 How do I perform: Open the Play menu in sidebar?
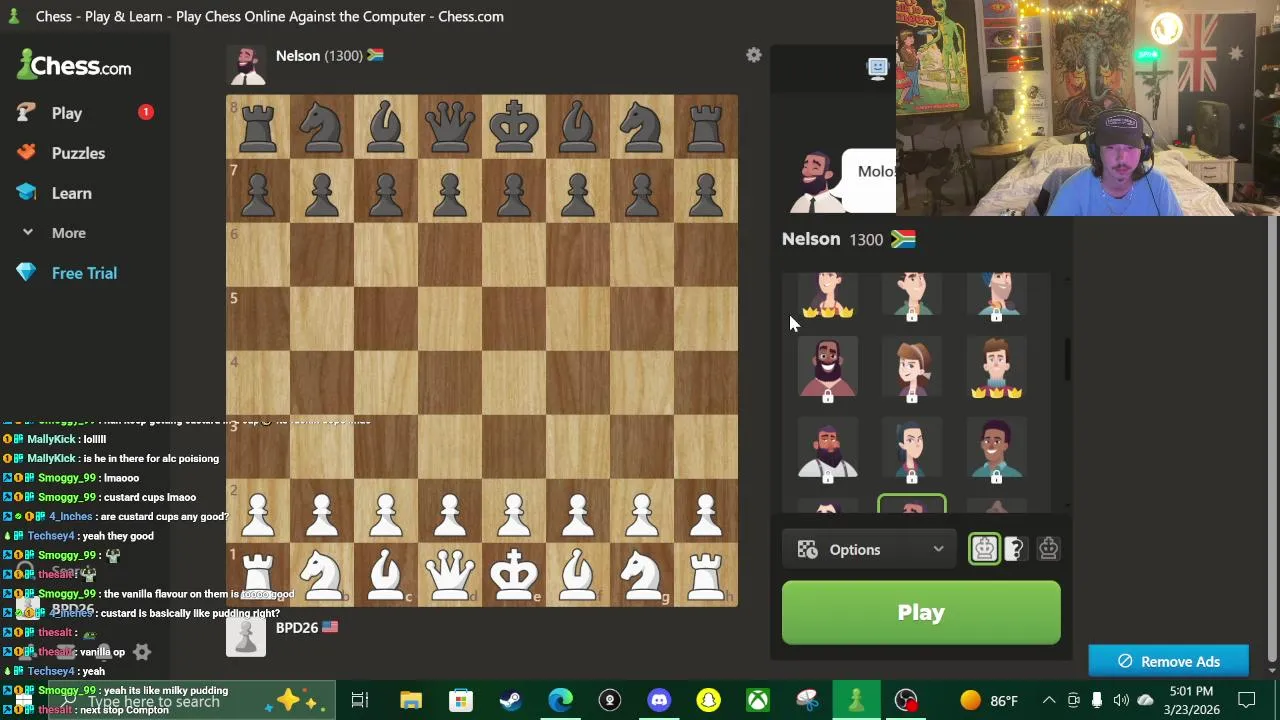click(66, 113)
